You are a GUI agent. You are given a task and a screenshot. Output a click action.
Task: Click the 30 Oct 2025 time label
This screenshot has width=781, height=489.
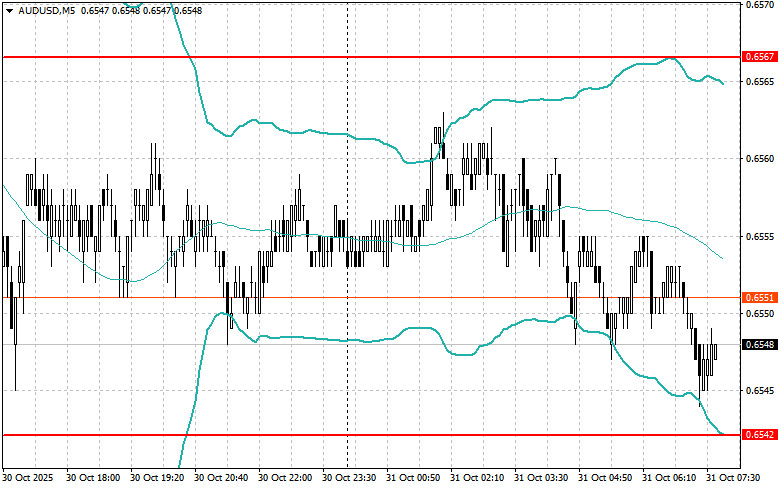[27, 478]
